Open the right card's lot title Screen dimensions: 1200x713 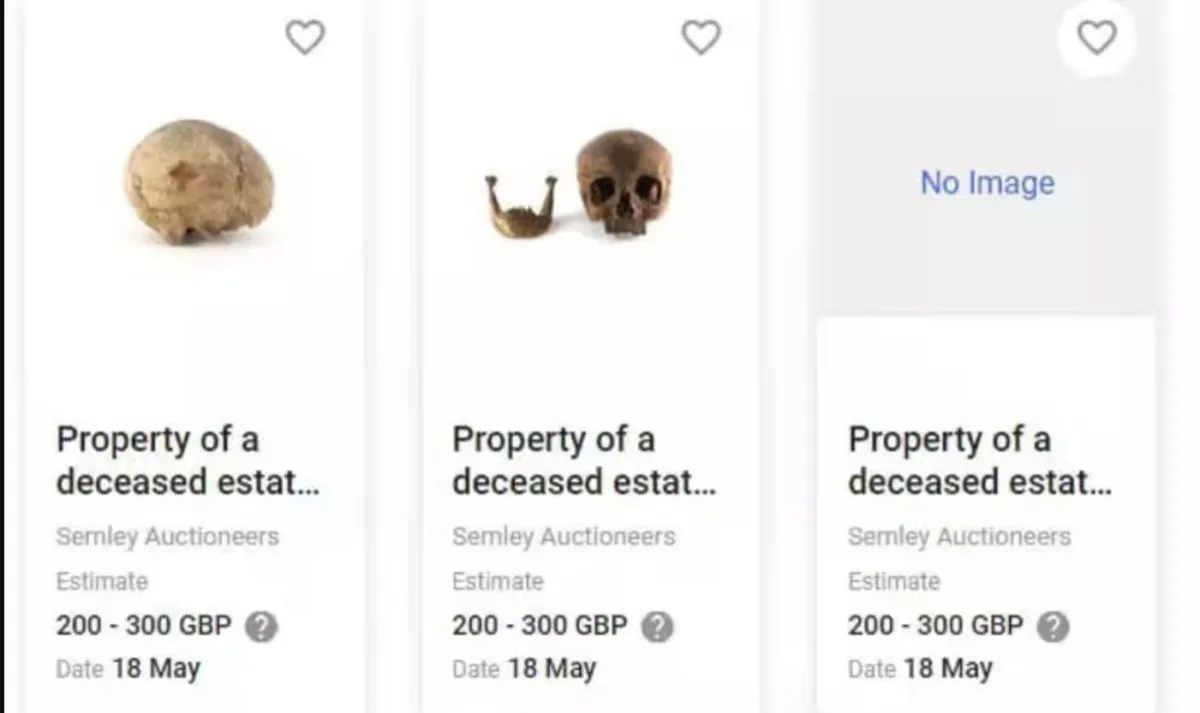979,460
